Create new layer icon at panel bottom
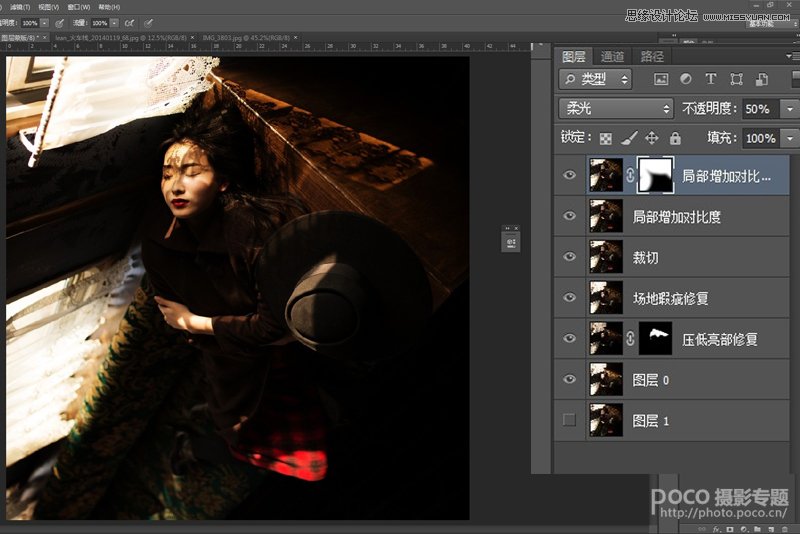 [x=771, y=530]
